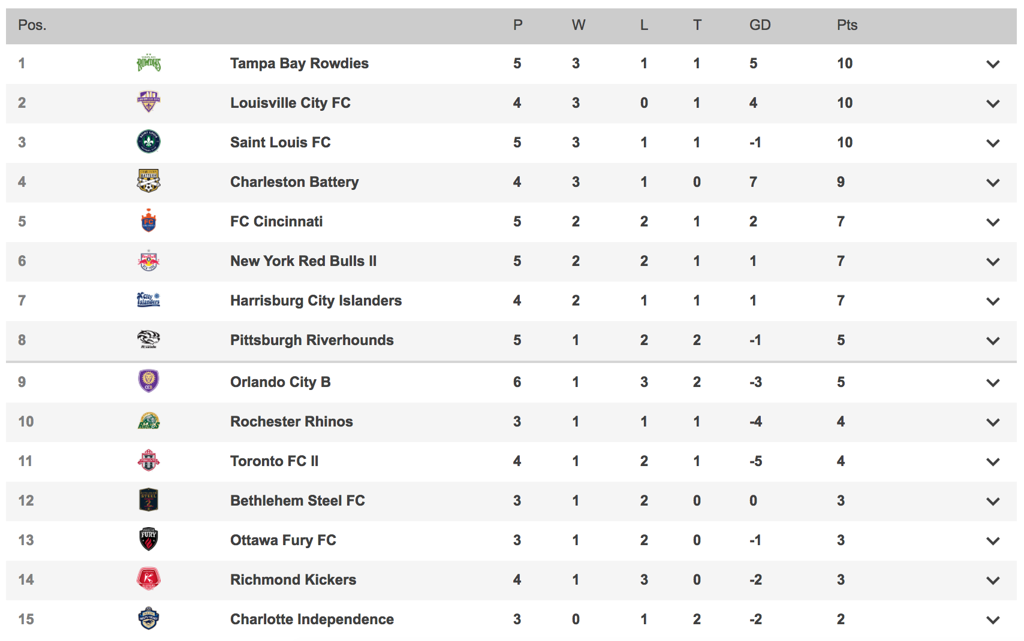This screenshot has height=641, width=1024.
Task: Expand details for Pittsburgh Riverhounds row
Action: coord(993,341)
